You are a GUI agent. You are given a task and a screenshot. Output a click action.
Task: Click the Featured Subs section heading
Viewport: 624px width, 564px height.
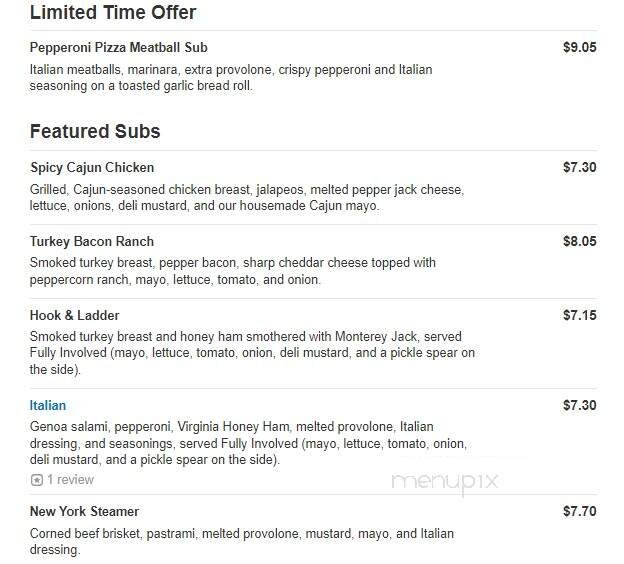click(95, 131)
